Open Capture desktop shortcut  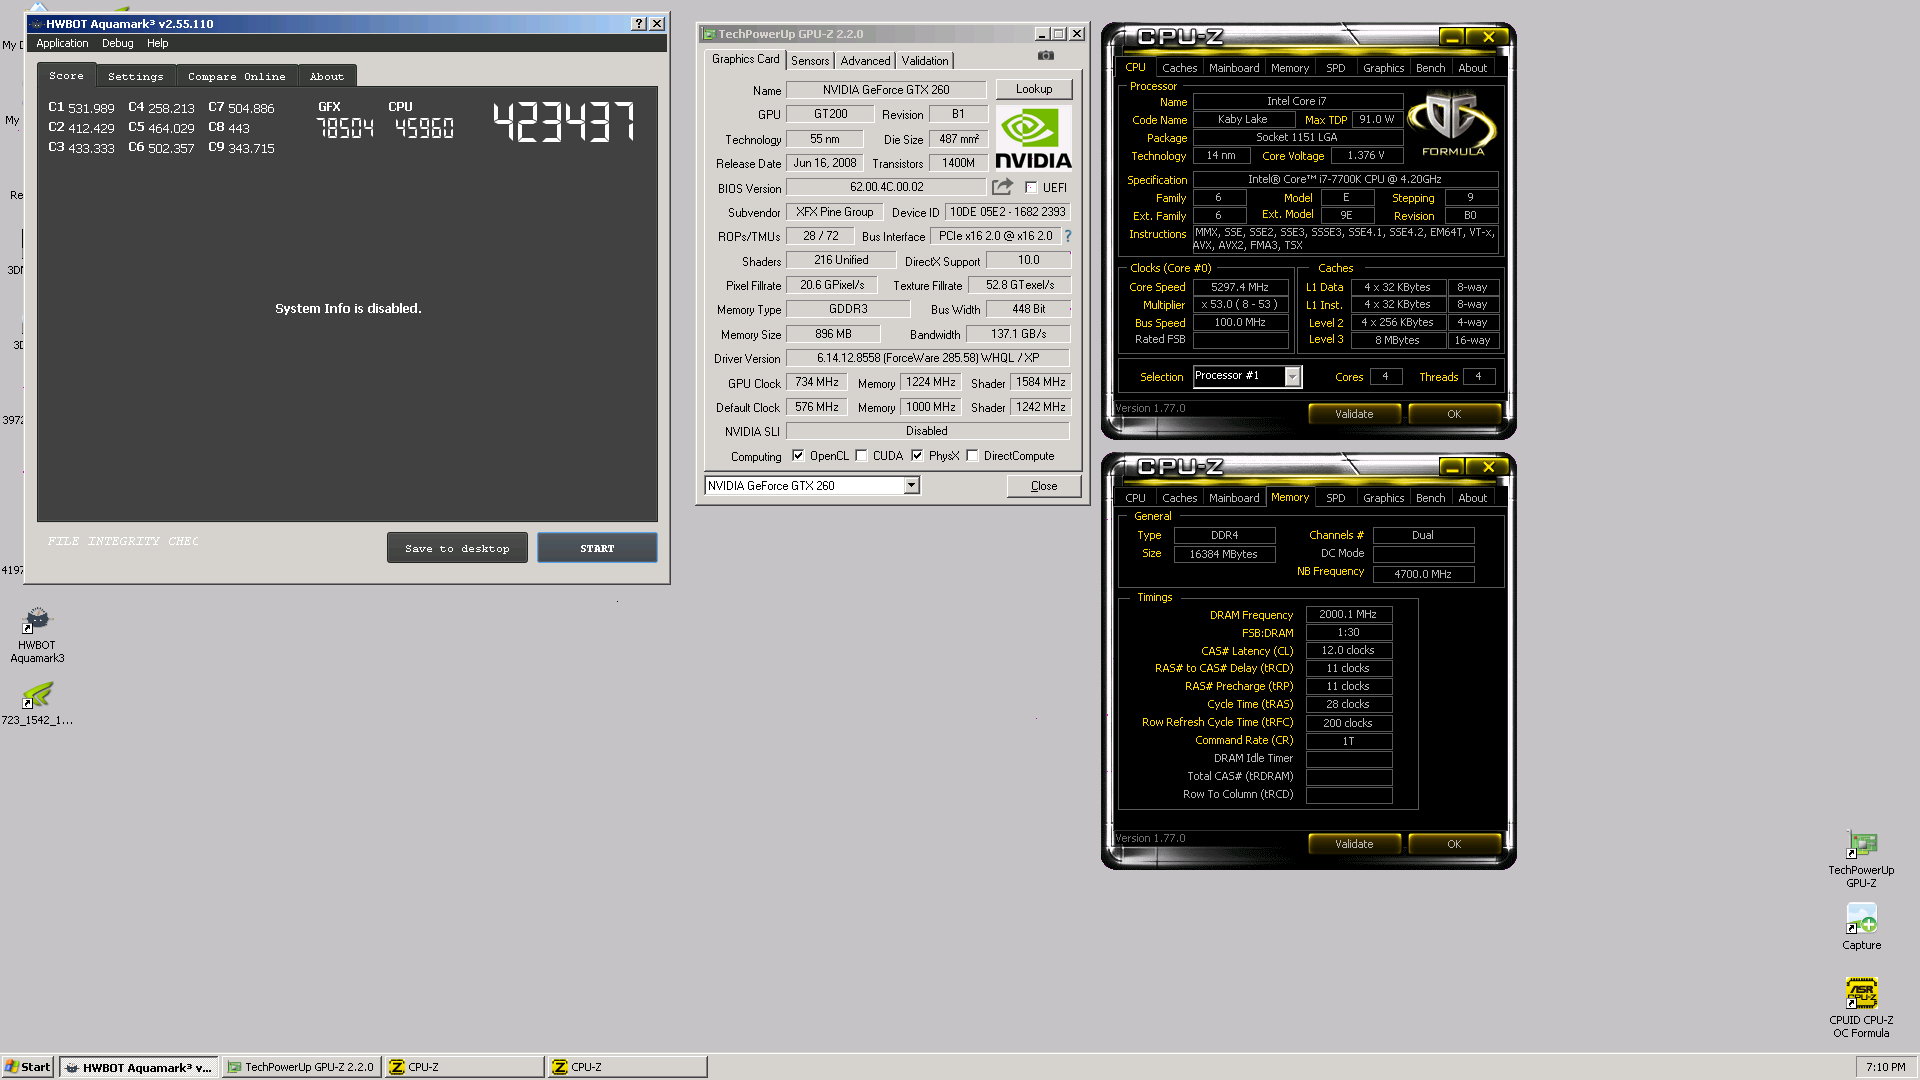pyautogui.click(x=1861, y=926)
